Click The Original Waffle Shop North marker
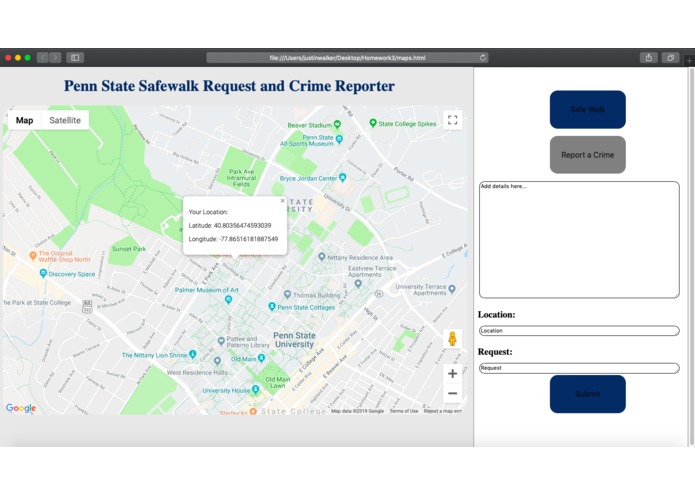Viewport: 695px width, 494px height. [x=32, y=256]
